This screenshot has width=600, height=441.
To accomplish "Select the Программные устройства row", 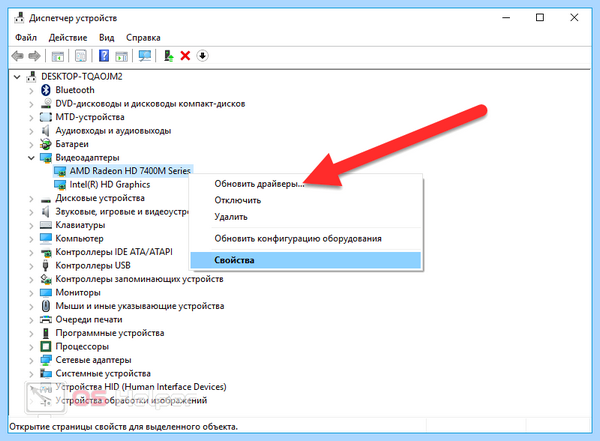I will pos(110,333).
